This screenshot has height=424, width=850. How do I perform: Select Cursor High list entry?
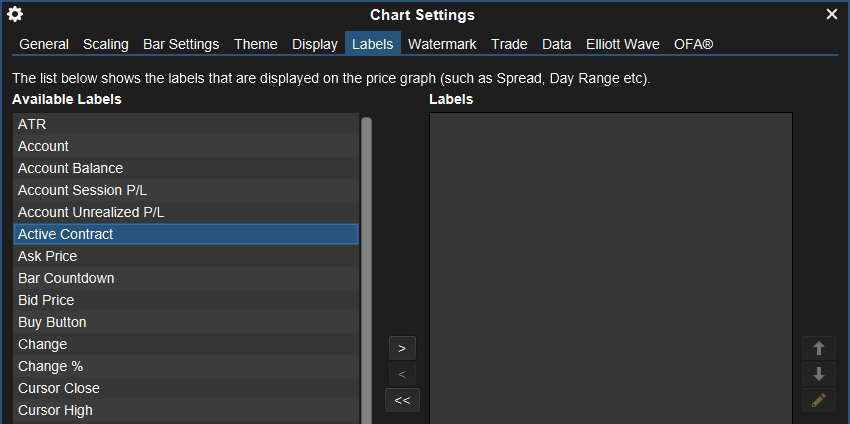point(186,410)
